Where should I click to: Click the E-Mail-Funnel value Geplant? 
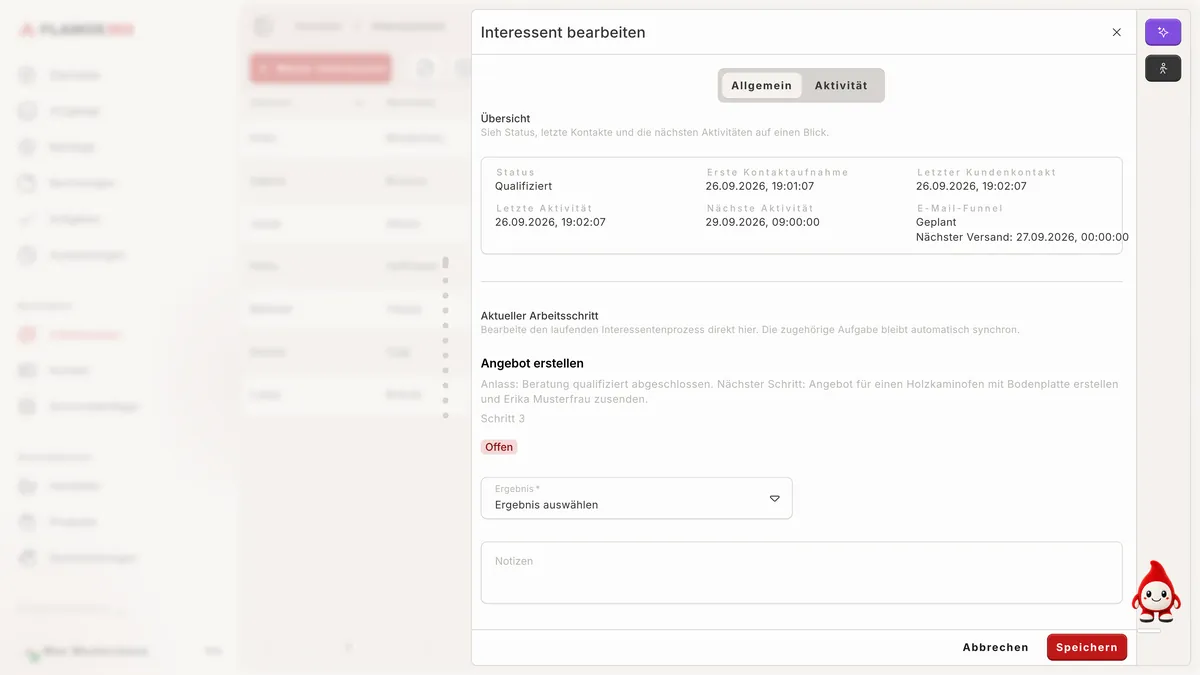pos(936,222)
